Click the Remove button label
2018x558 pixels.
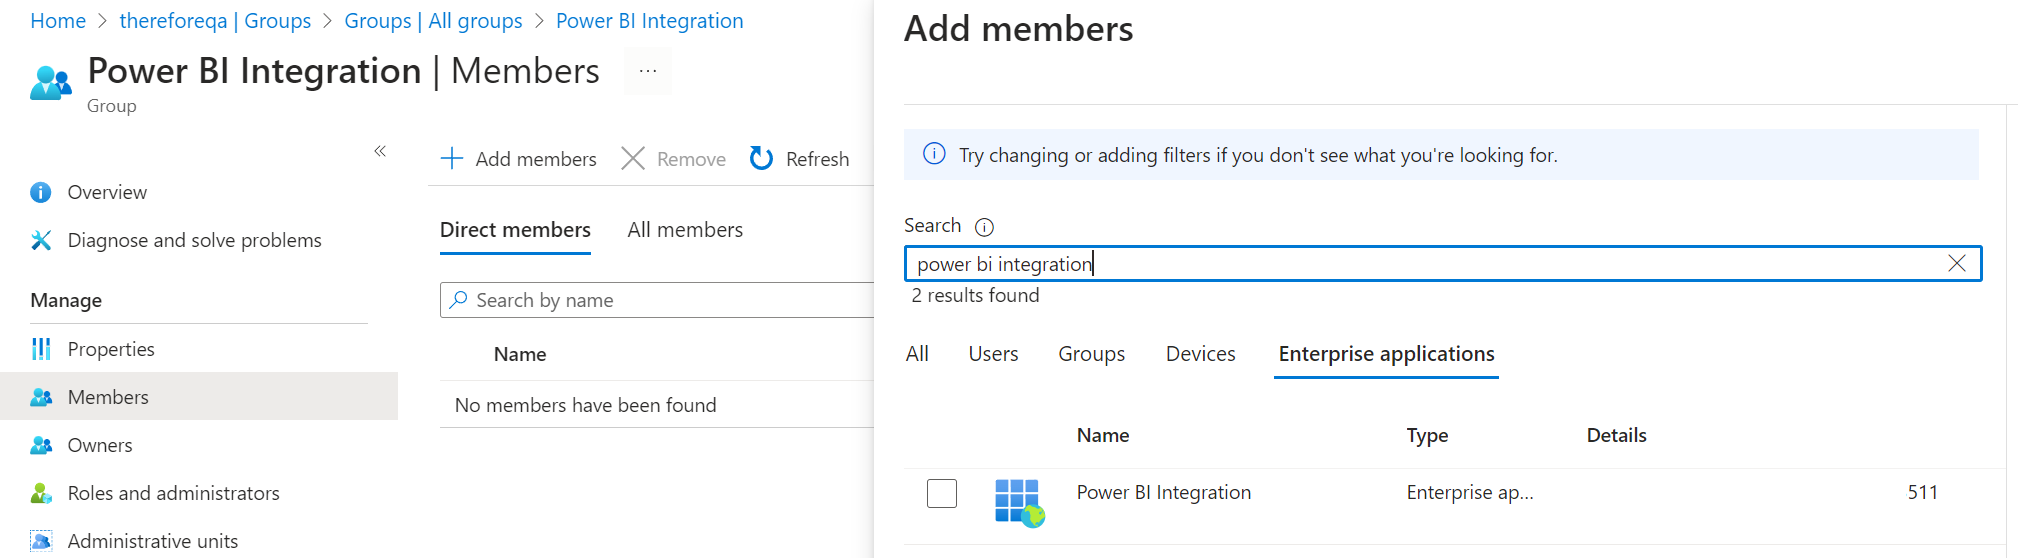click(691, 159)
